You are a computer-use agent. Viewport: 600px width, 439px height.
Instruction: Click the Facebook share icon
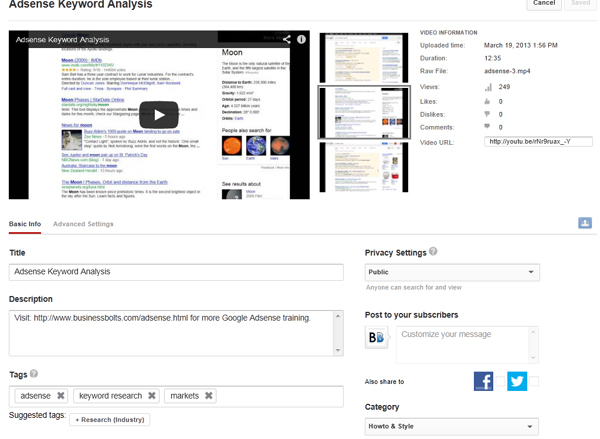pos(483,381)
